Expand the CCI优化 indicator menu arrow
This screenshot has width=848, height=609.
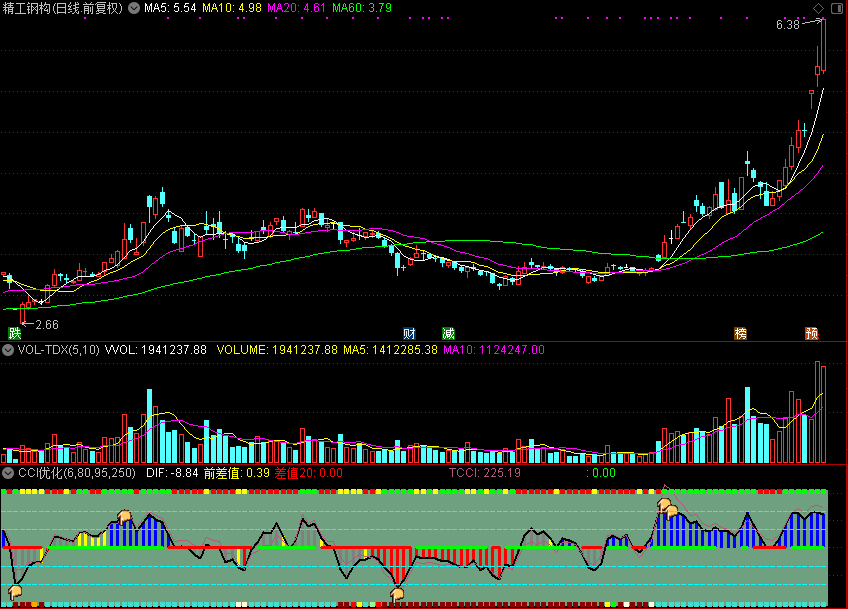[8, 472]
